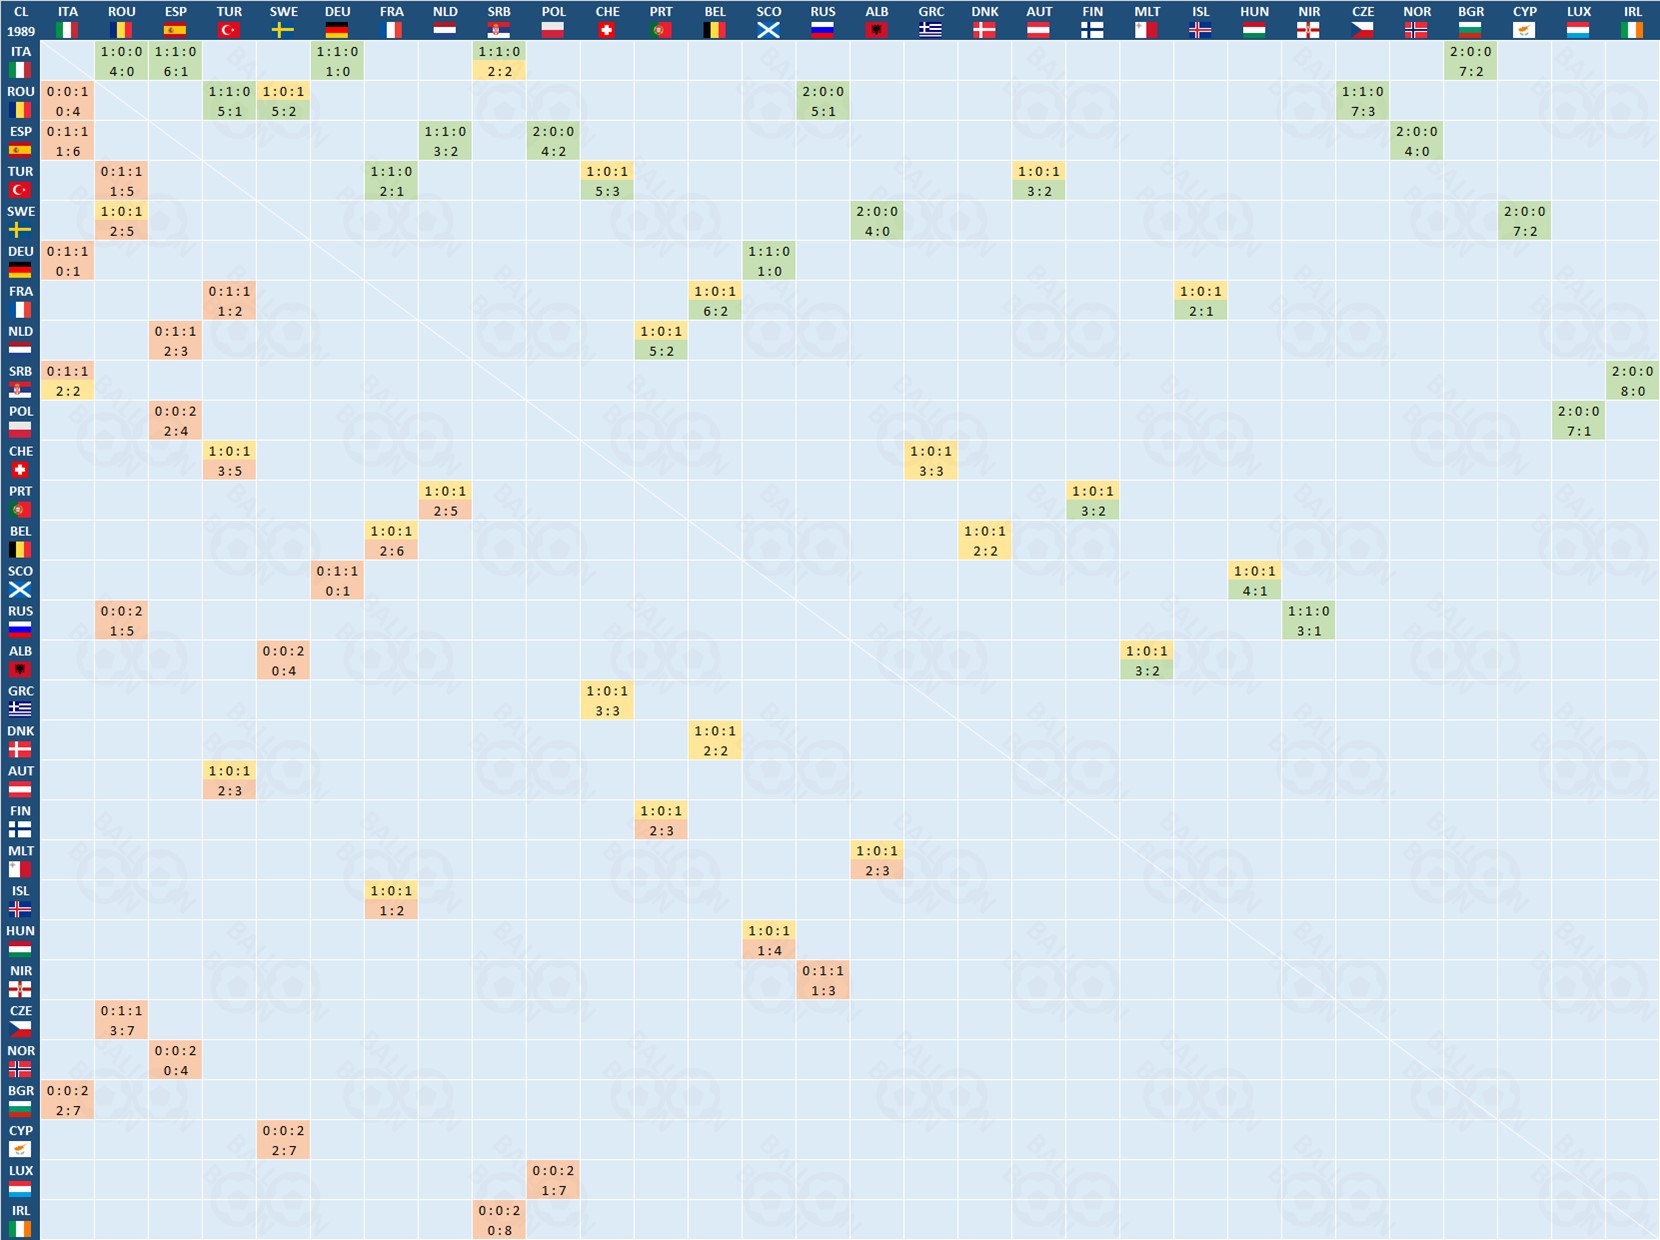Select the Cyprus flag in the left column
Viewport: 1660px width, 1240px height.
click(20, 1149)
